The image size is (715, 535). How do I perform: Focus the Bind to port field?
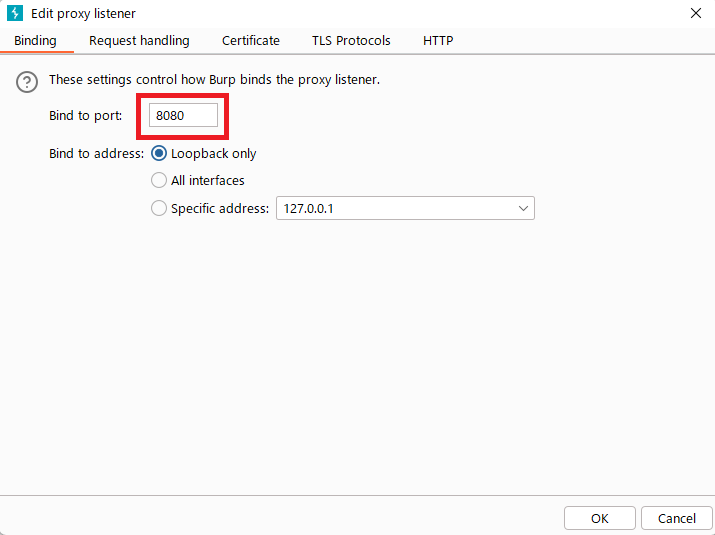(x=183, y=116)
